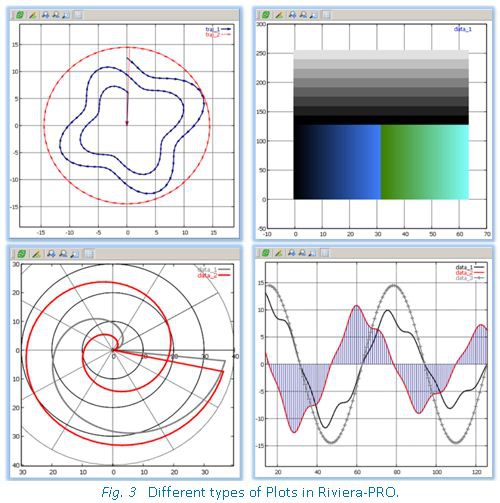Zoom in on the sine waveform plot

pyautogui.click(x=292, y=253)
